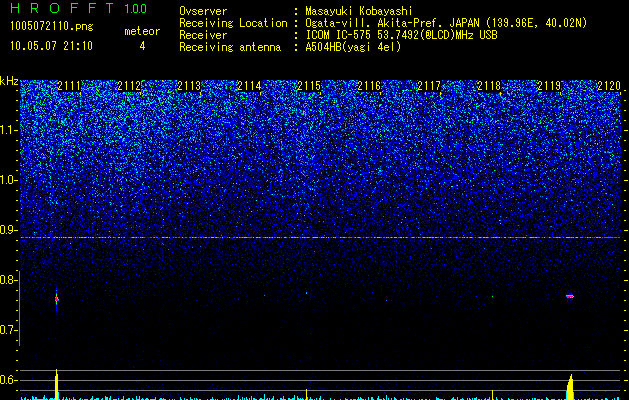Select the timestamp 10.05.07 21:10
Viewport: 629px width, 400px height.
[x=51, y=46]
